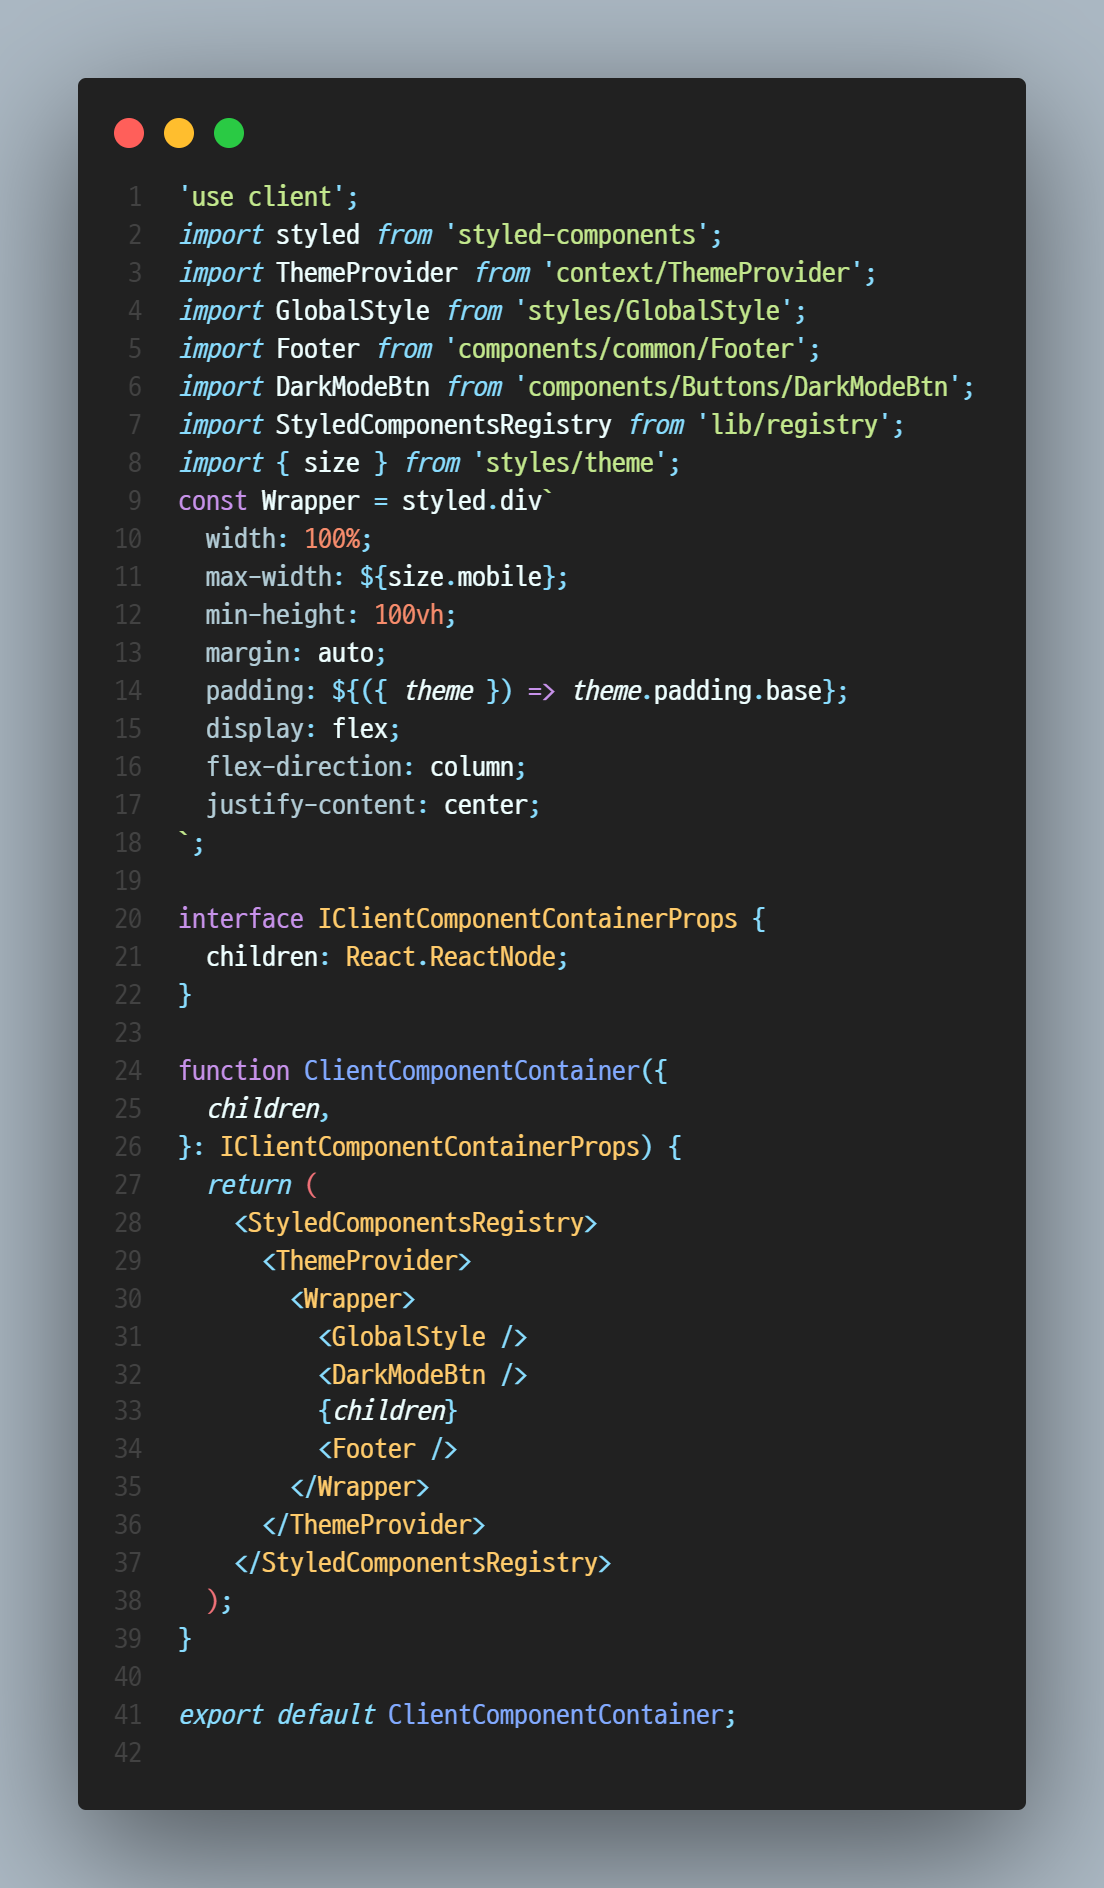Image resolution: width=1104 pixels, height=1888 pixels.
Task: Click closing Wrapper tag
Action: [360, 1487]
